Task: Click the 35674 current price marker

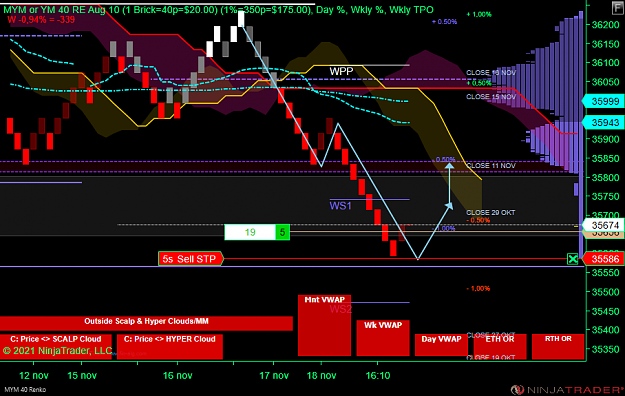Action: point(603,225)
